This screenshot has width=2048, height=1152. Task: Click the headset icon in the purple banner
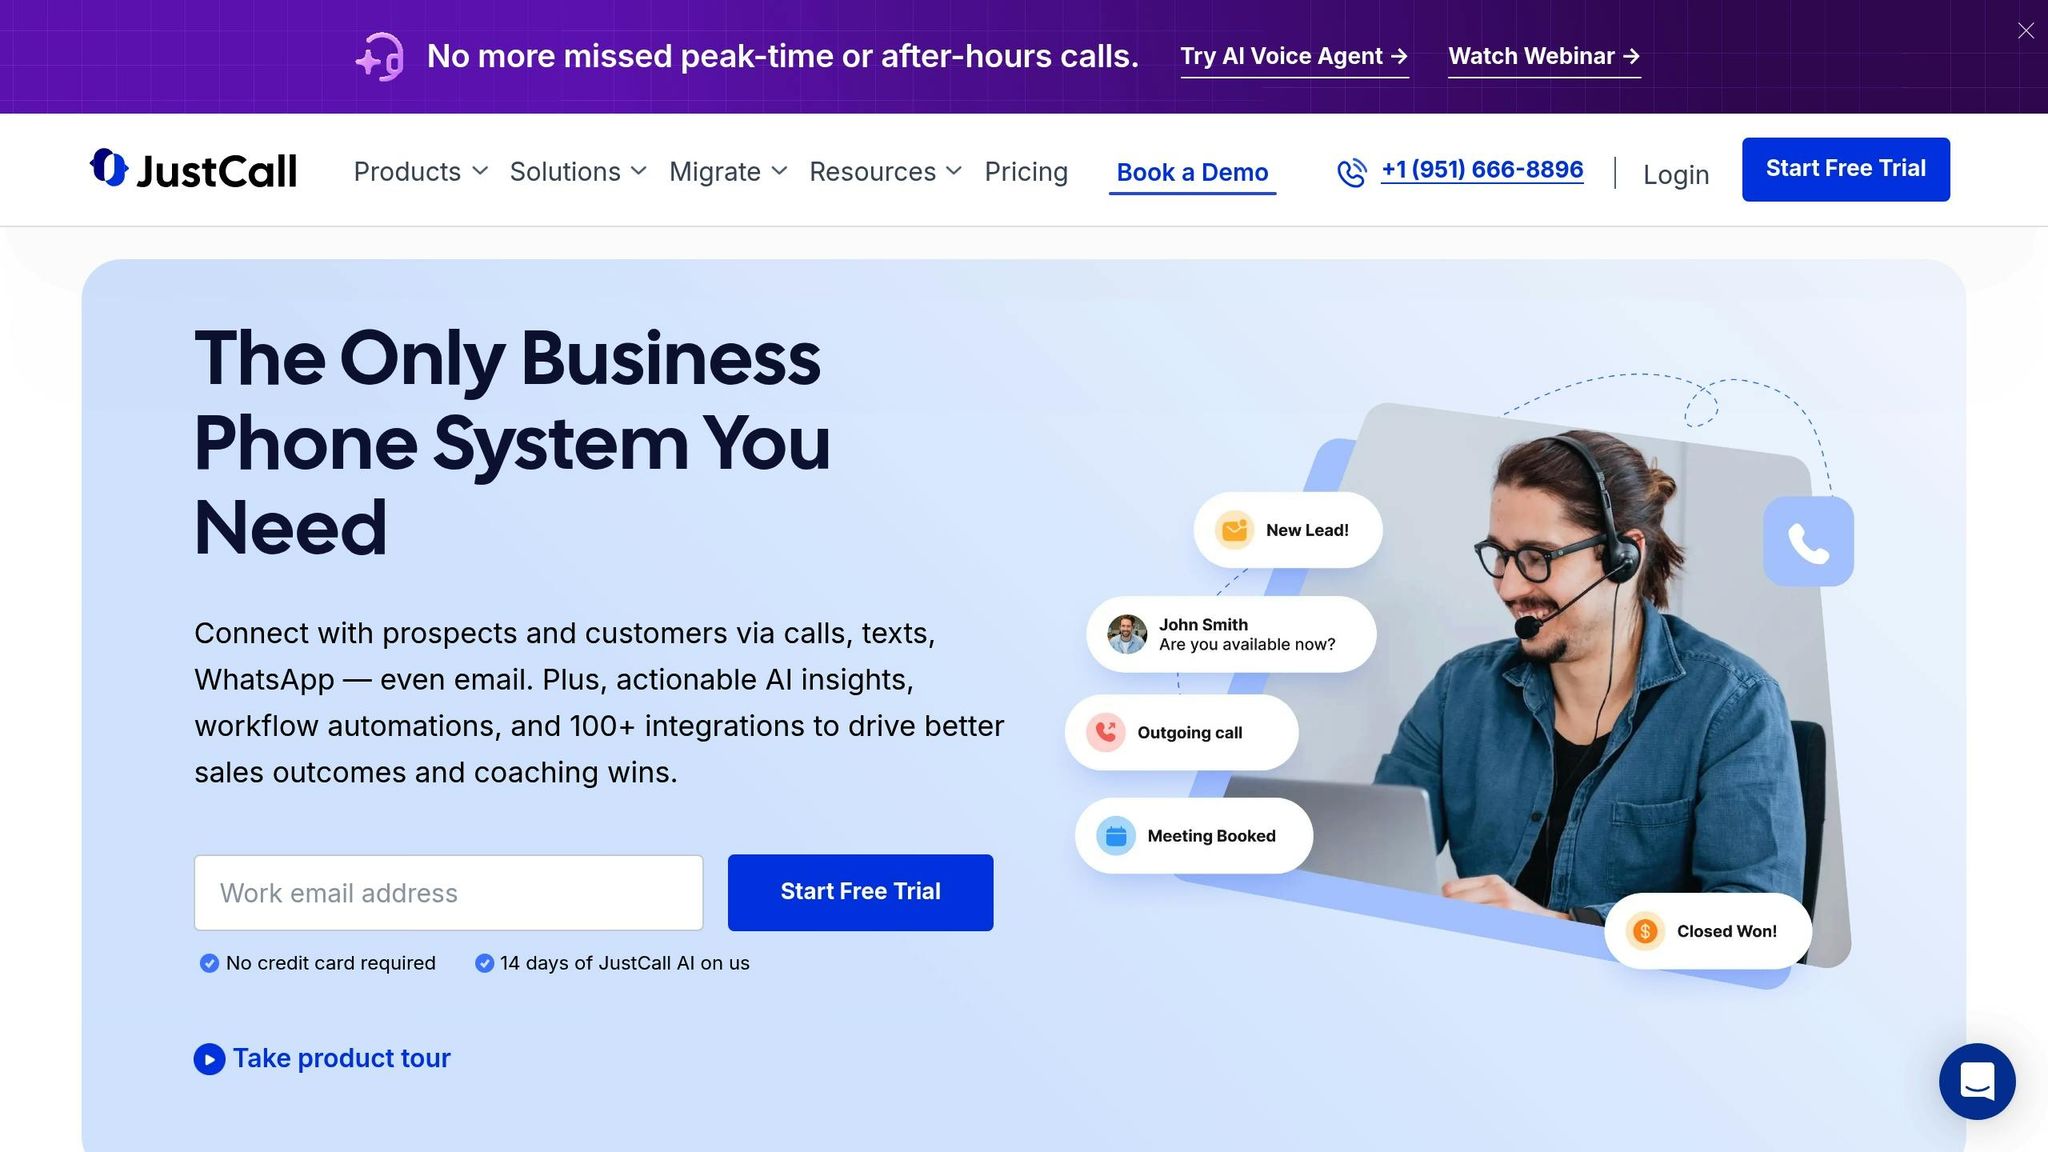(x=380, y=56)
